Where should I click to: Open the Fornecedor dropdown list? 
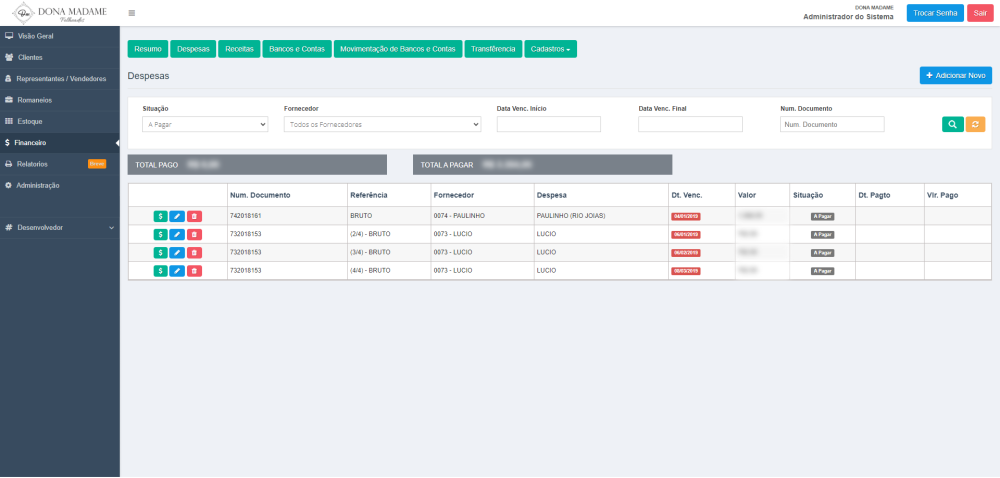382,125
